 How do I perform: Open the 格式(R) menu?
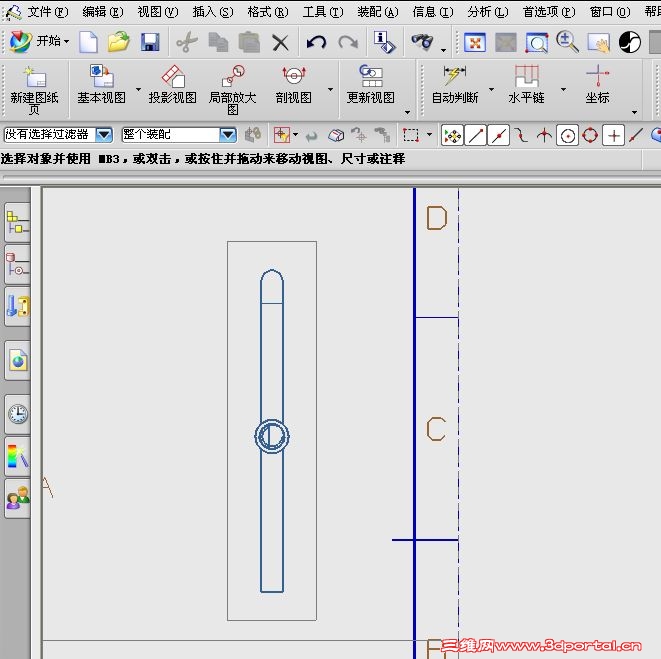coord(268,12)
